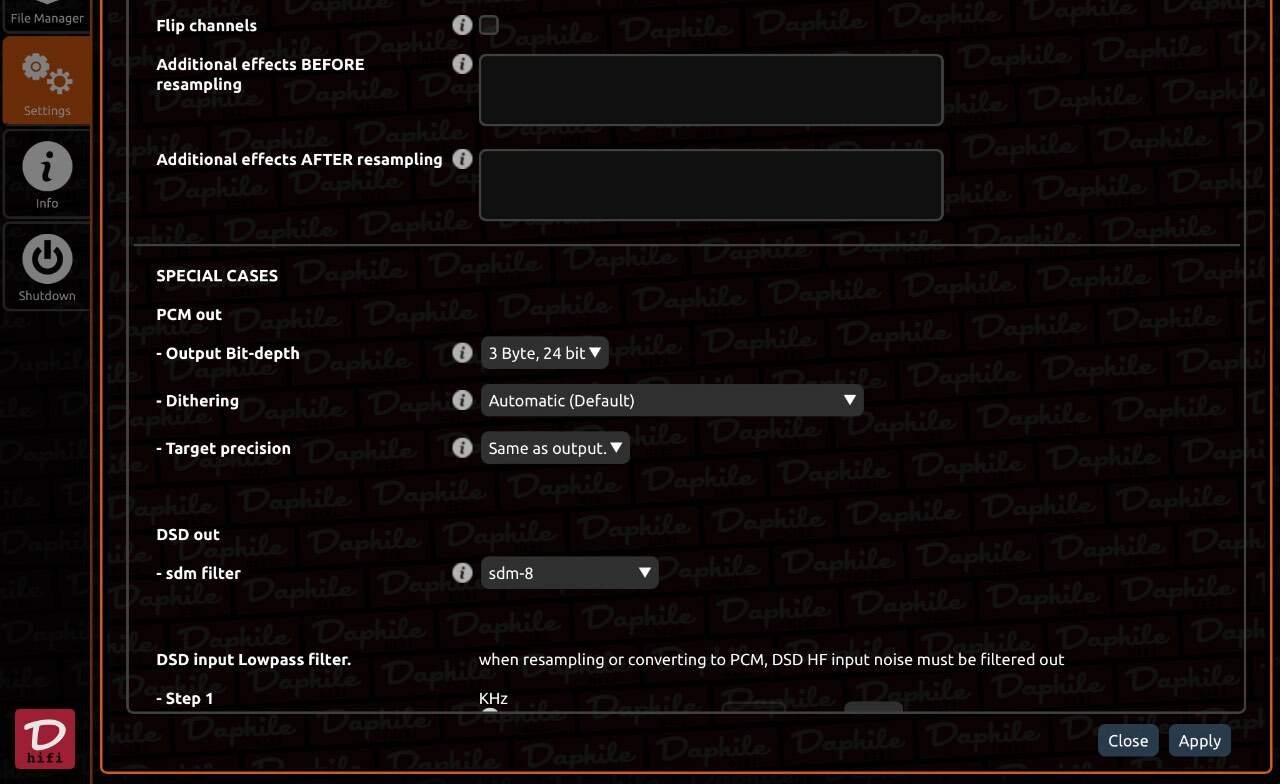The image size is (1280, 784).
Task: Open the Output Bit-depth dropdown
Action: 544,353
